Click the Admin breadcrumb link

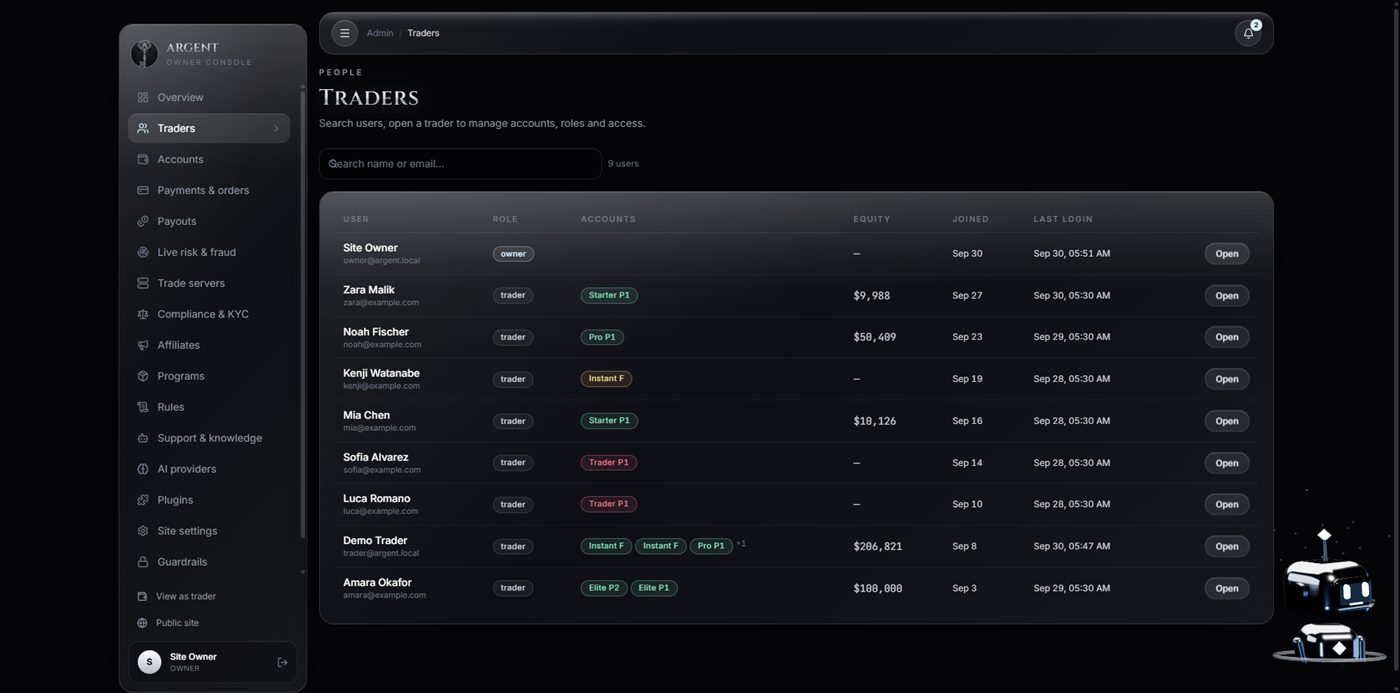click(x=380, y=33)
